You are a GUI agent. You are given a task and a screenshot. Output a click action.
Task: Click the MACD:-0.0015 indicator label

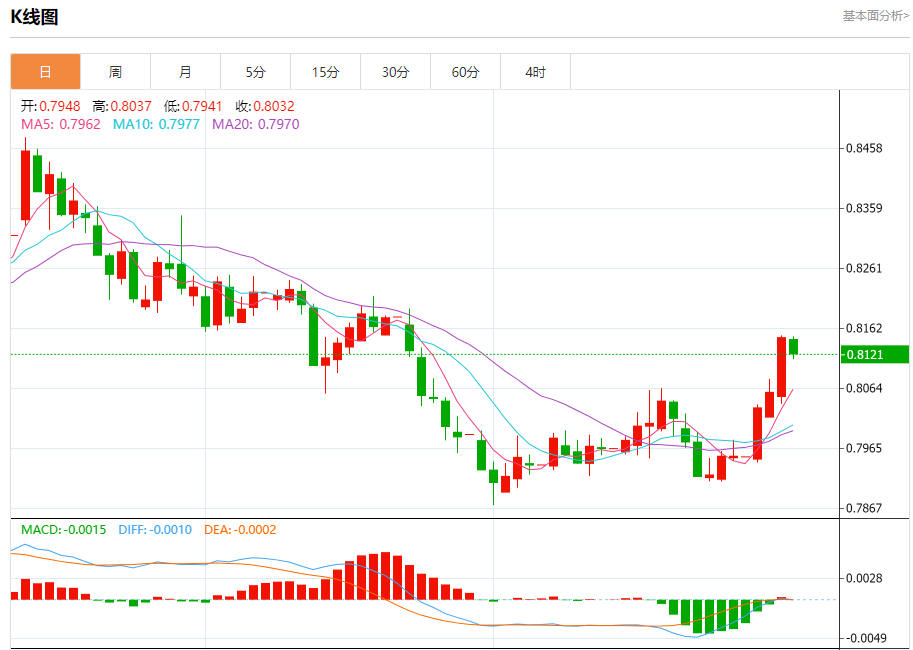coord(63,529)
